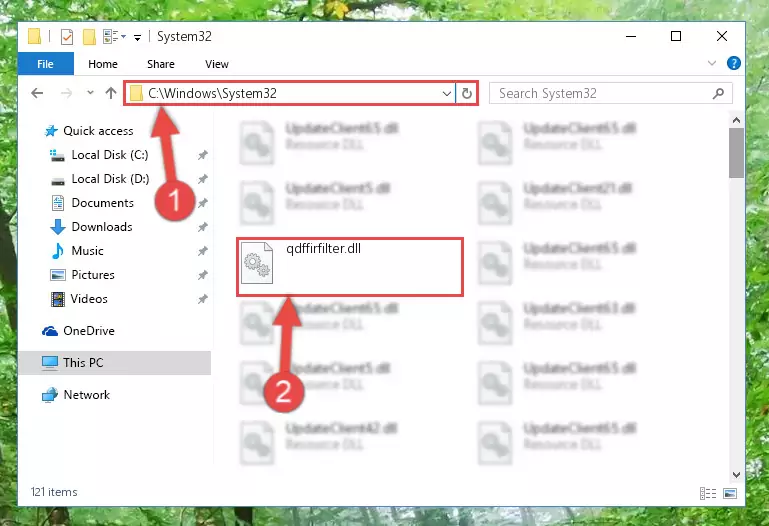769x526 pixels.
Task: Open the Help question mark icon
Action: coord(734,63)
